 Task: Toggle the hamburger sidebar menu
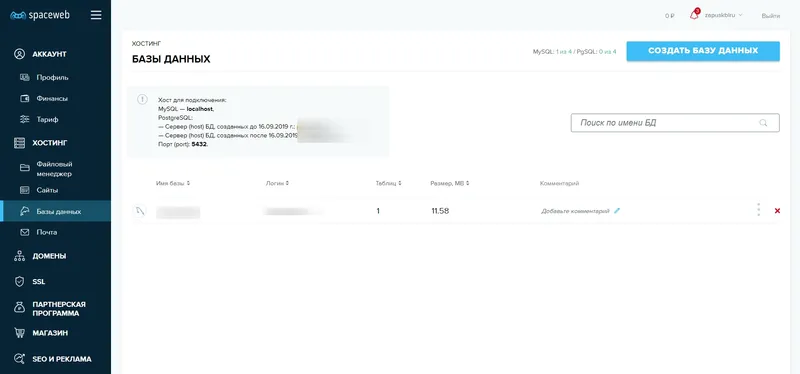[96, 15]
